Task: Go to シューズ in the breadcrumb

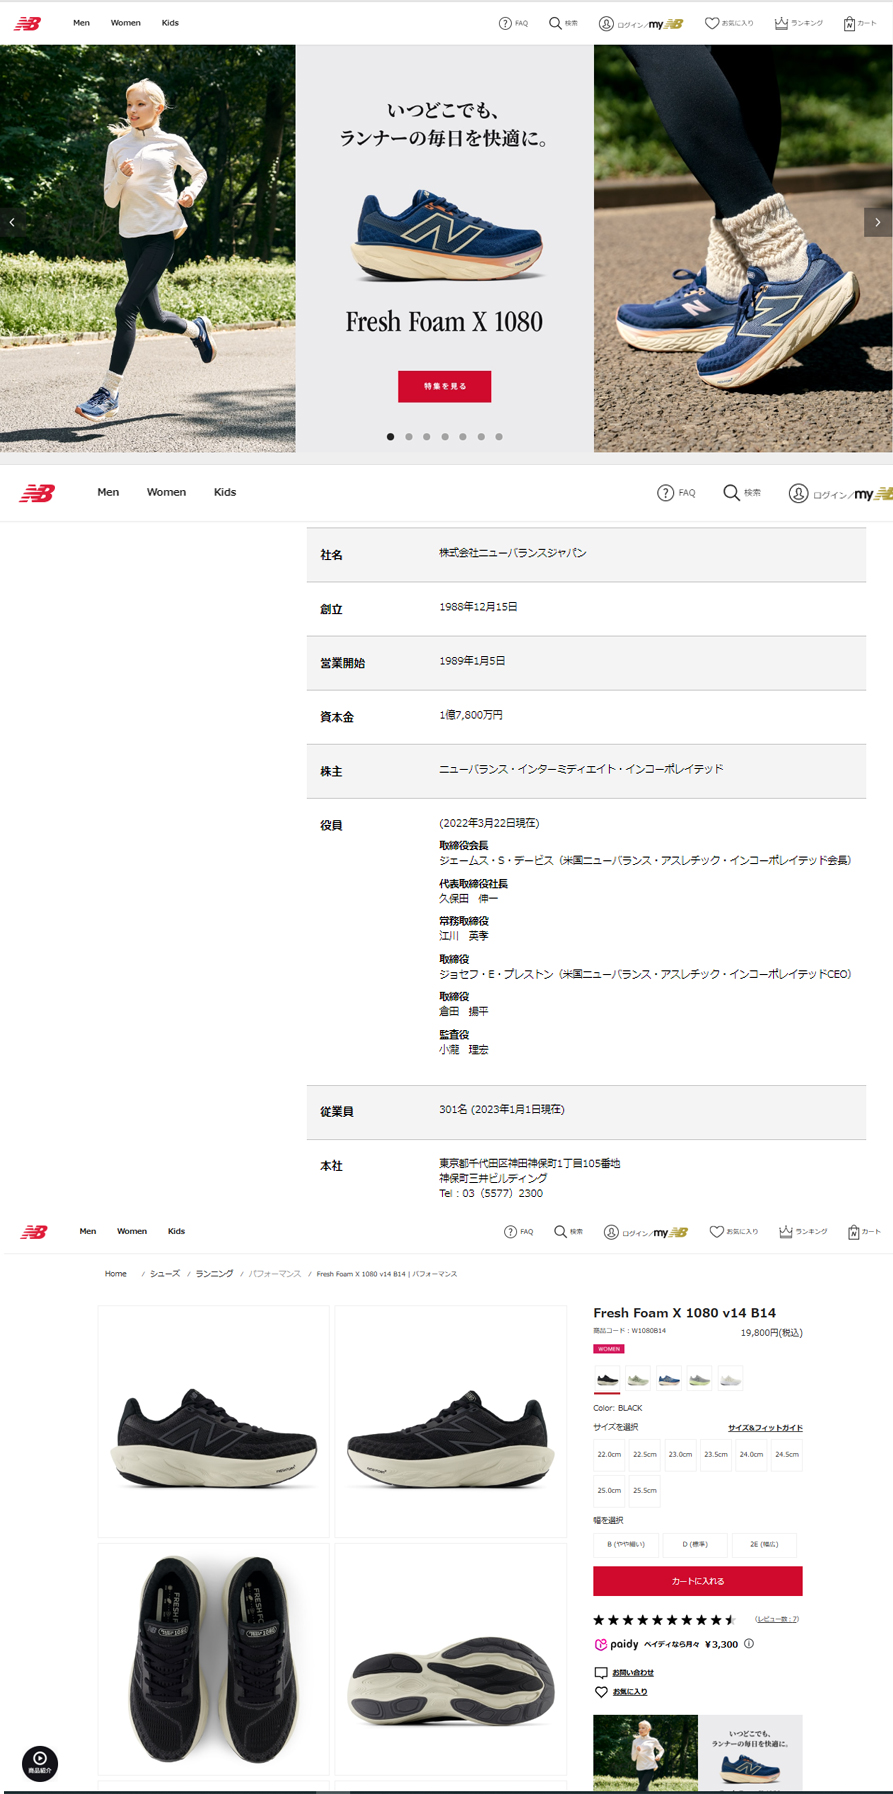Action: (x=165, y=1274)
